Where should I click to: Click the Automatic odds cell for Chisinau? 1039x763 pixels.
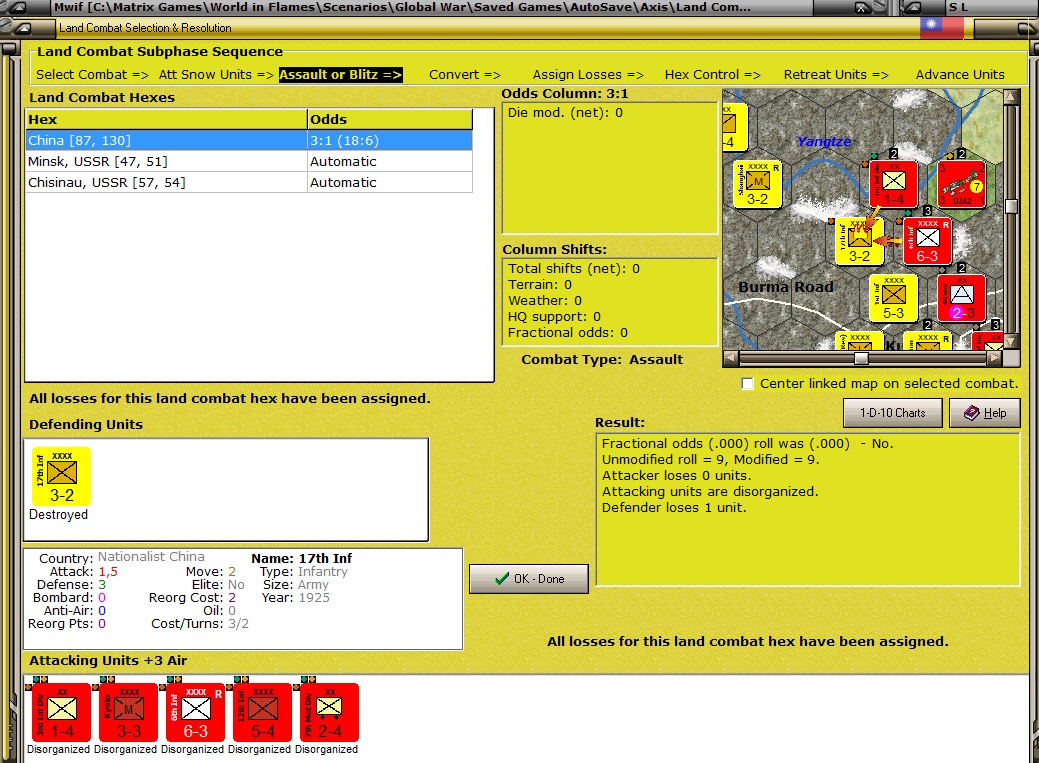[x=390, y=182]
